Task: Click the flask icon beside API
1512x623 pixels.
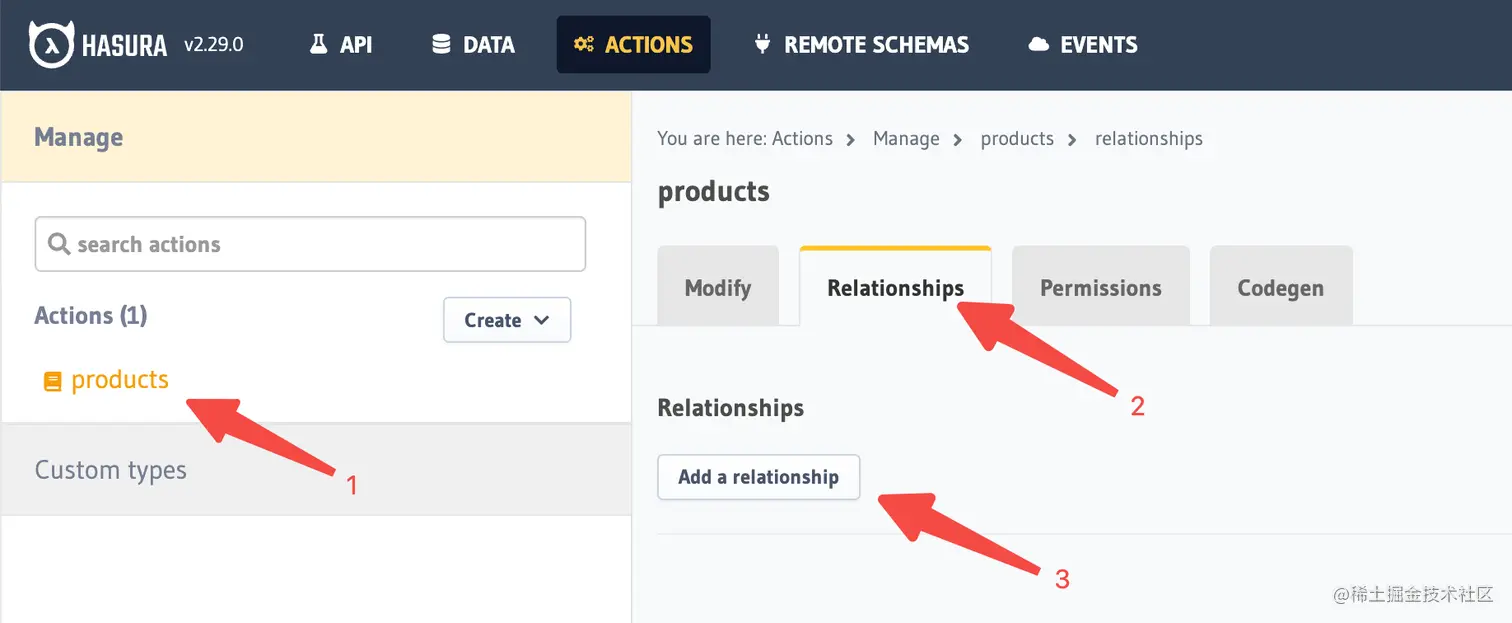Action: coord(319,44)
